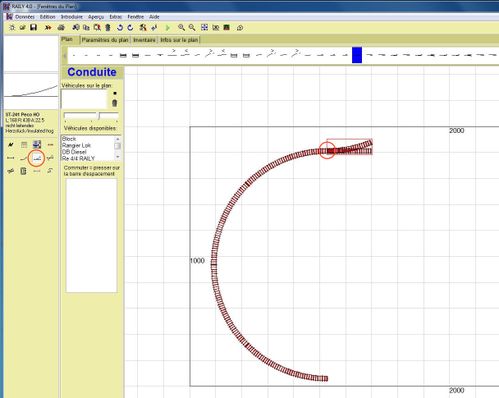Click the black dot button above trash
The width and height of the screenshot is (499, 398).
[115, 93]
